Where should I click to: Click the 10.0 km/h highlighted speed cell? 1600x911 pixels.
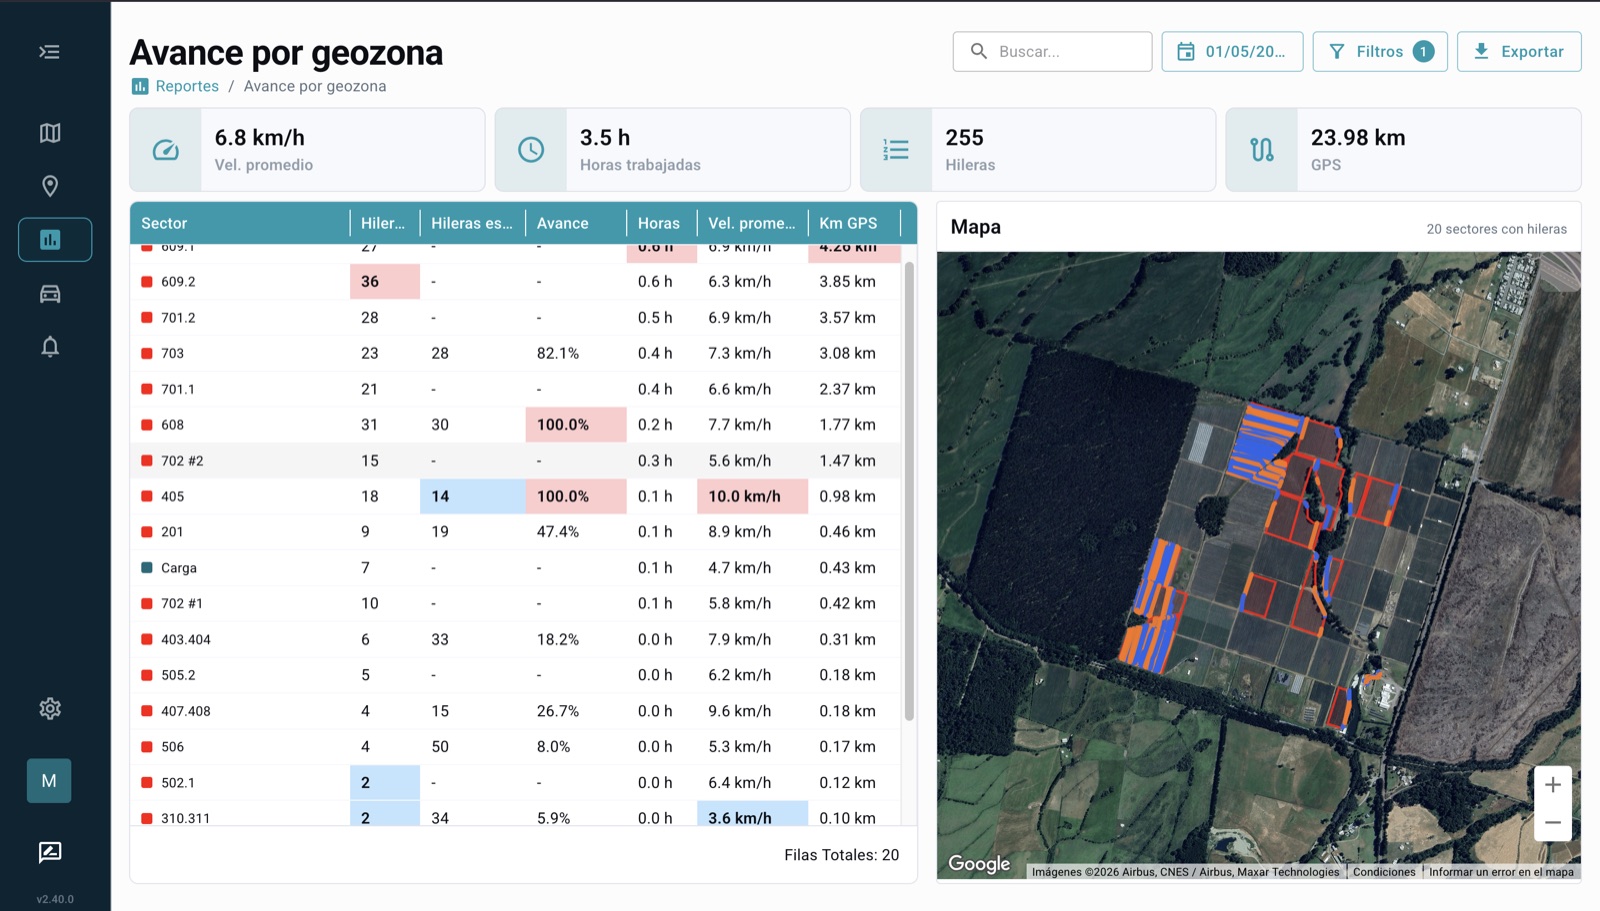pyautogui.click(x=752, y=496)
